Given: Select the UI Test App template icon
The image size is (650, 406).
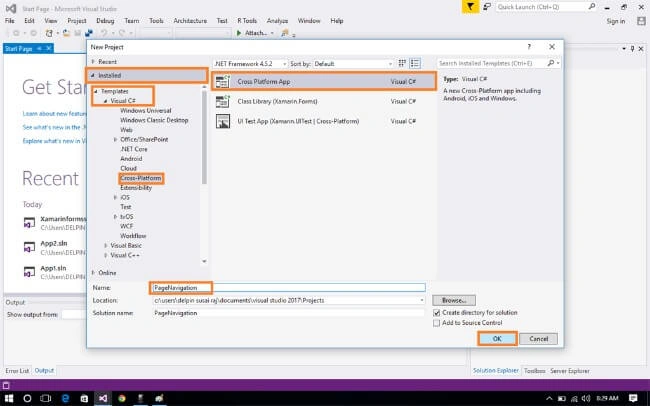Looking at the screenshot, I should click(223, 121).
